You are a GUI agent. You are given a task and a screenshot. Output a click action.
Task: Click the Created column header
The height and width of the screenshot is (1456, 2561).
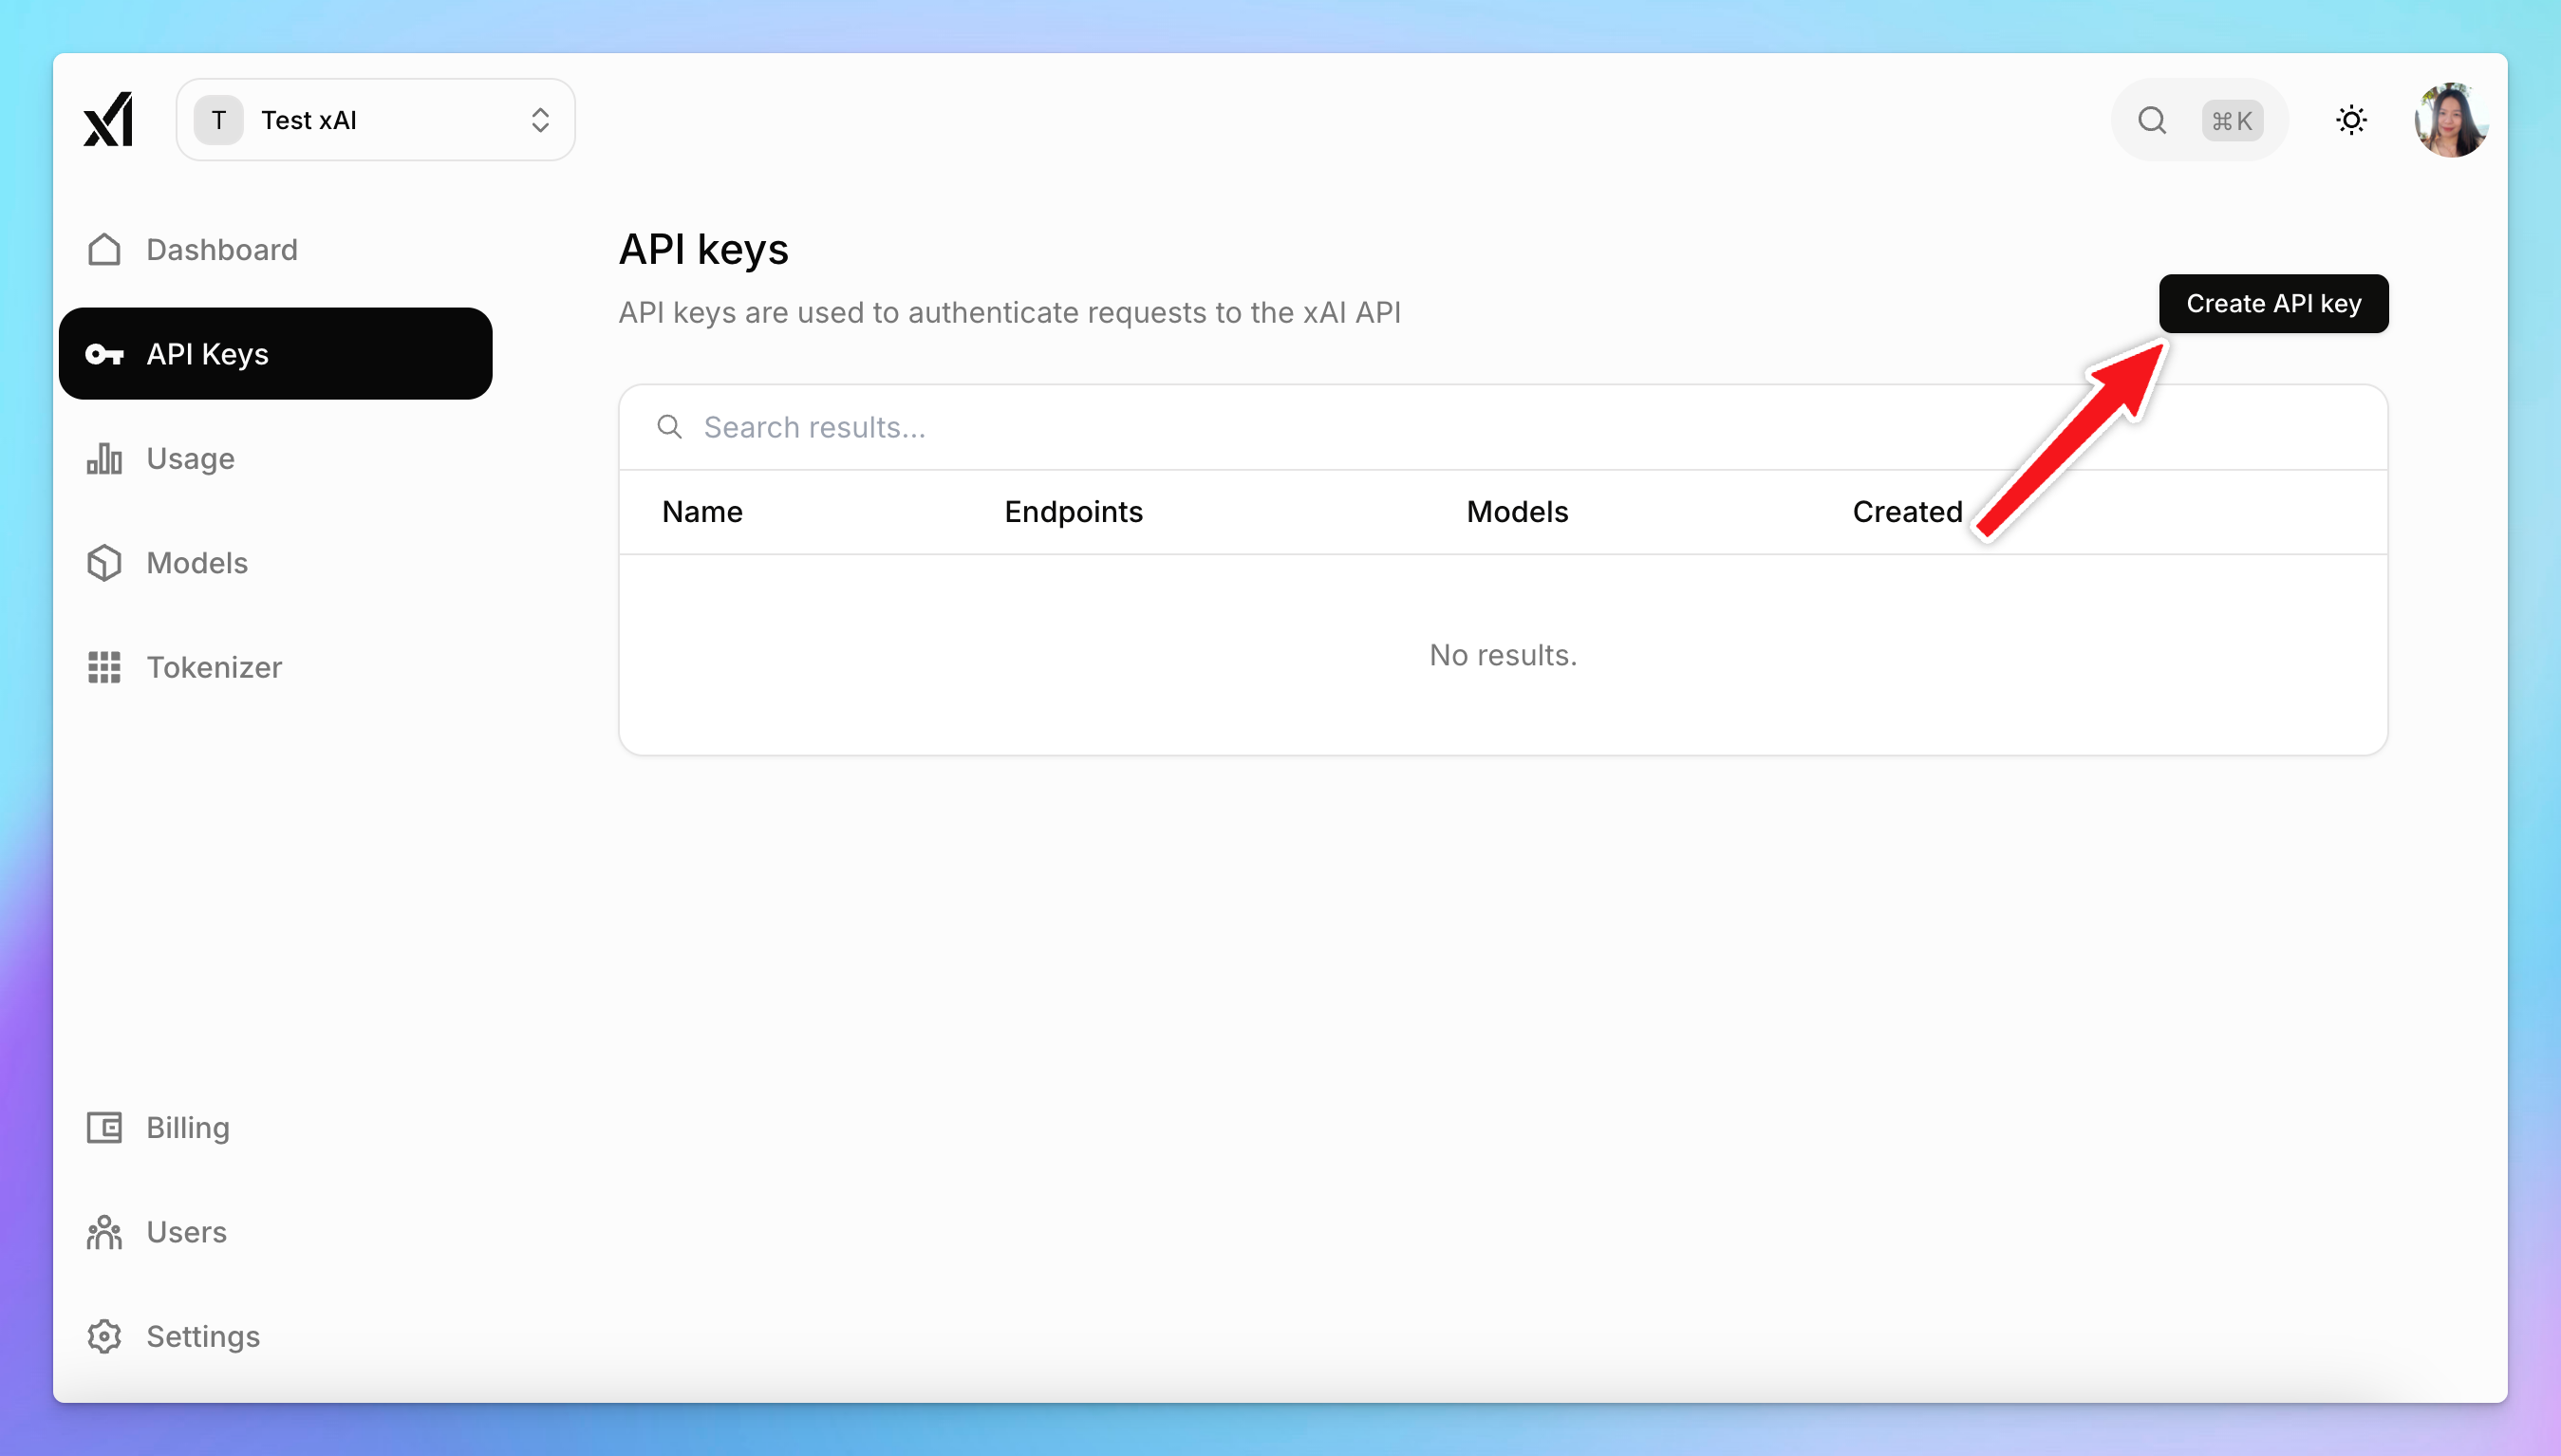pyautogui.click(x=1907, y=512)
